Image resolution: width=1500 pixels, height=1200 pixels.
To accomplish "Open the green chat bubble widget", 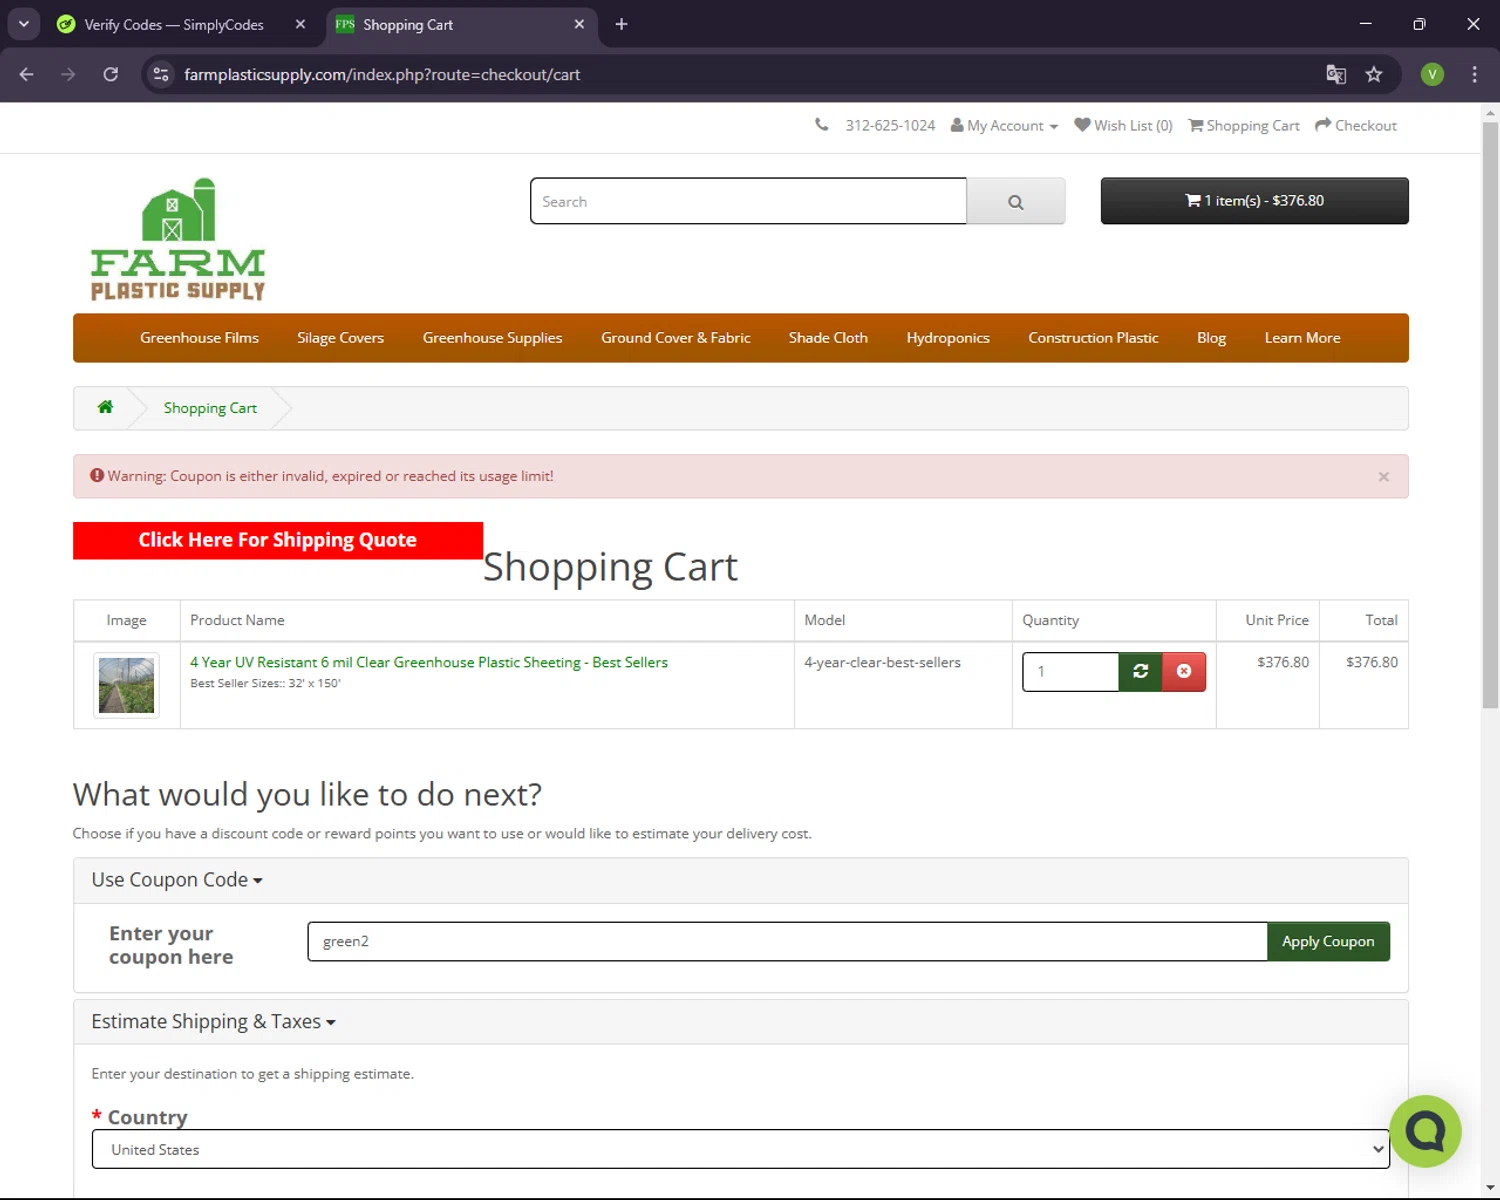I will pos(1425,1131).
